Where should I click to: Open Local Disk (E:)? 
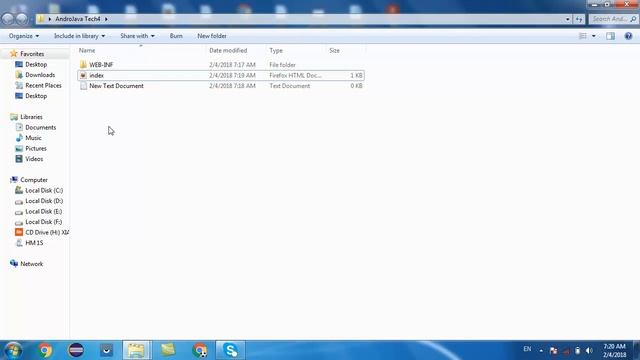44,211
